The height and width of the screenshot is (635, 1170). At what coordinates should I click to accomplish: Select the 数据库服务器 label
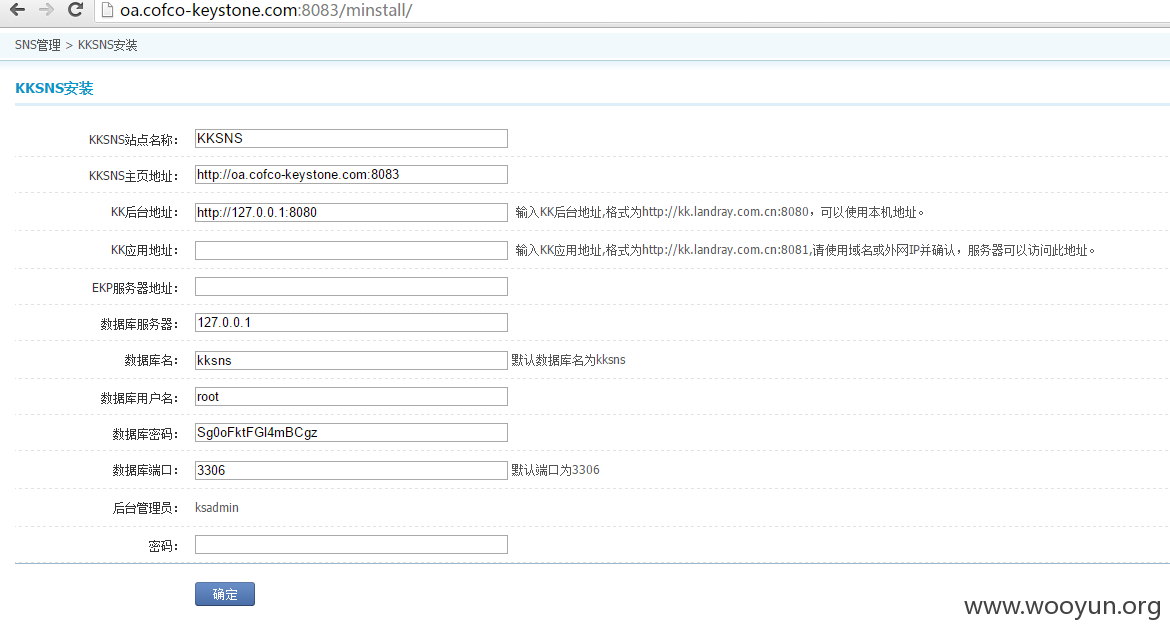coord(140,324)
